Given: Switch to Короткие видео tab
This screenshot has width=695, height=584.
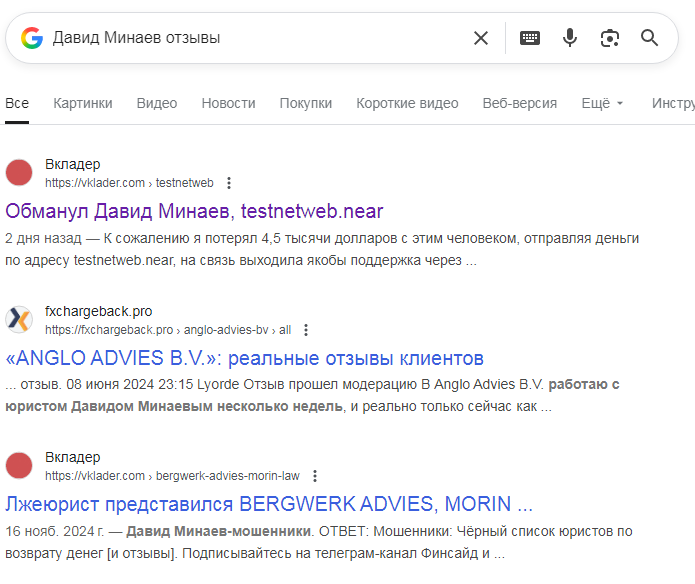Looking at the screenshot, I should 407,103.
